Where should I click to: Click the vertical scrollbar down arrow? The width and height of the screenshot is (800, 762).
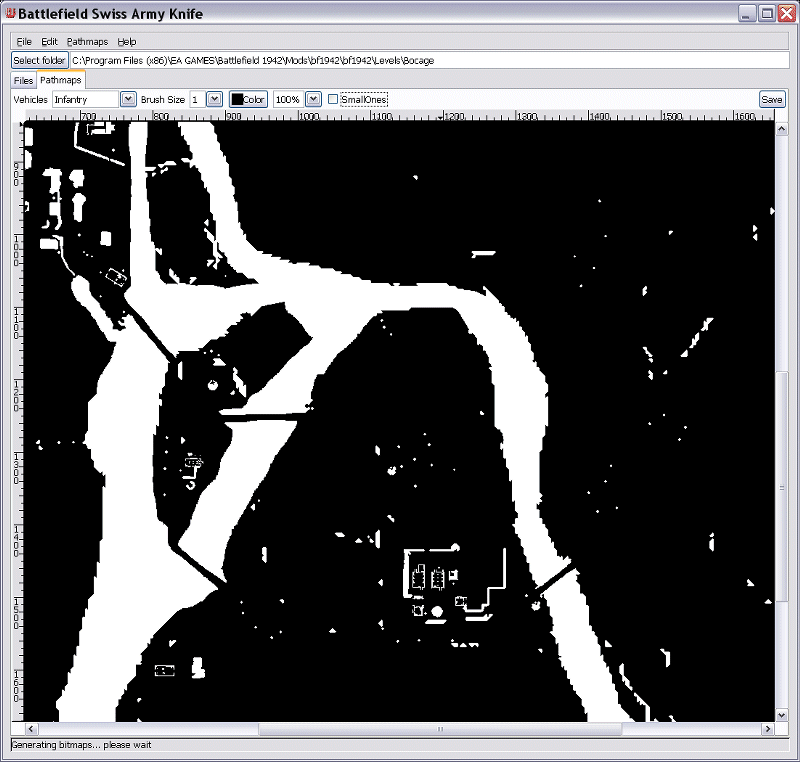pos(782,715)
